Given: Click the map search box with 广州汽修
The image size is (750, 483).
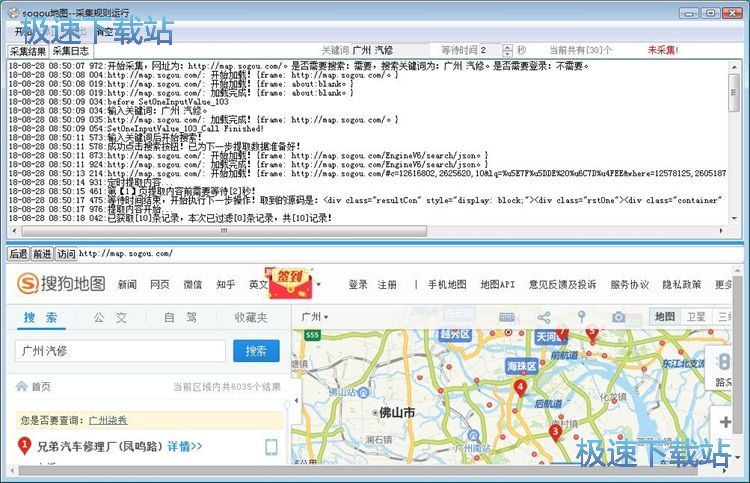Looking at the screenshot, I should (120, 351).
